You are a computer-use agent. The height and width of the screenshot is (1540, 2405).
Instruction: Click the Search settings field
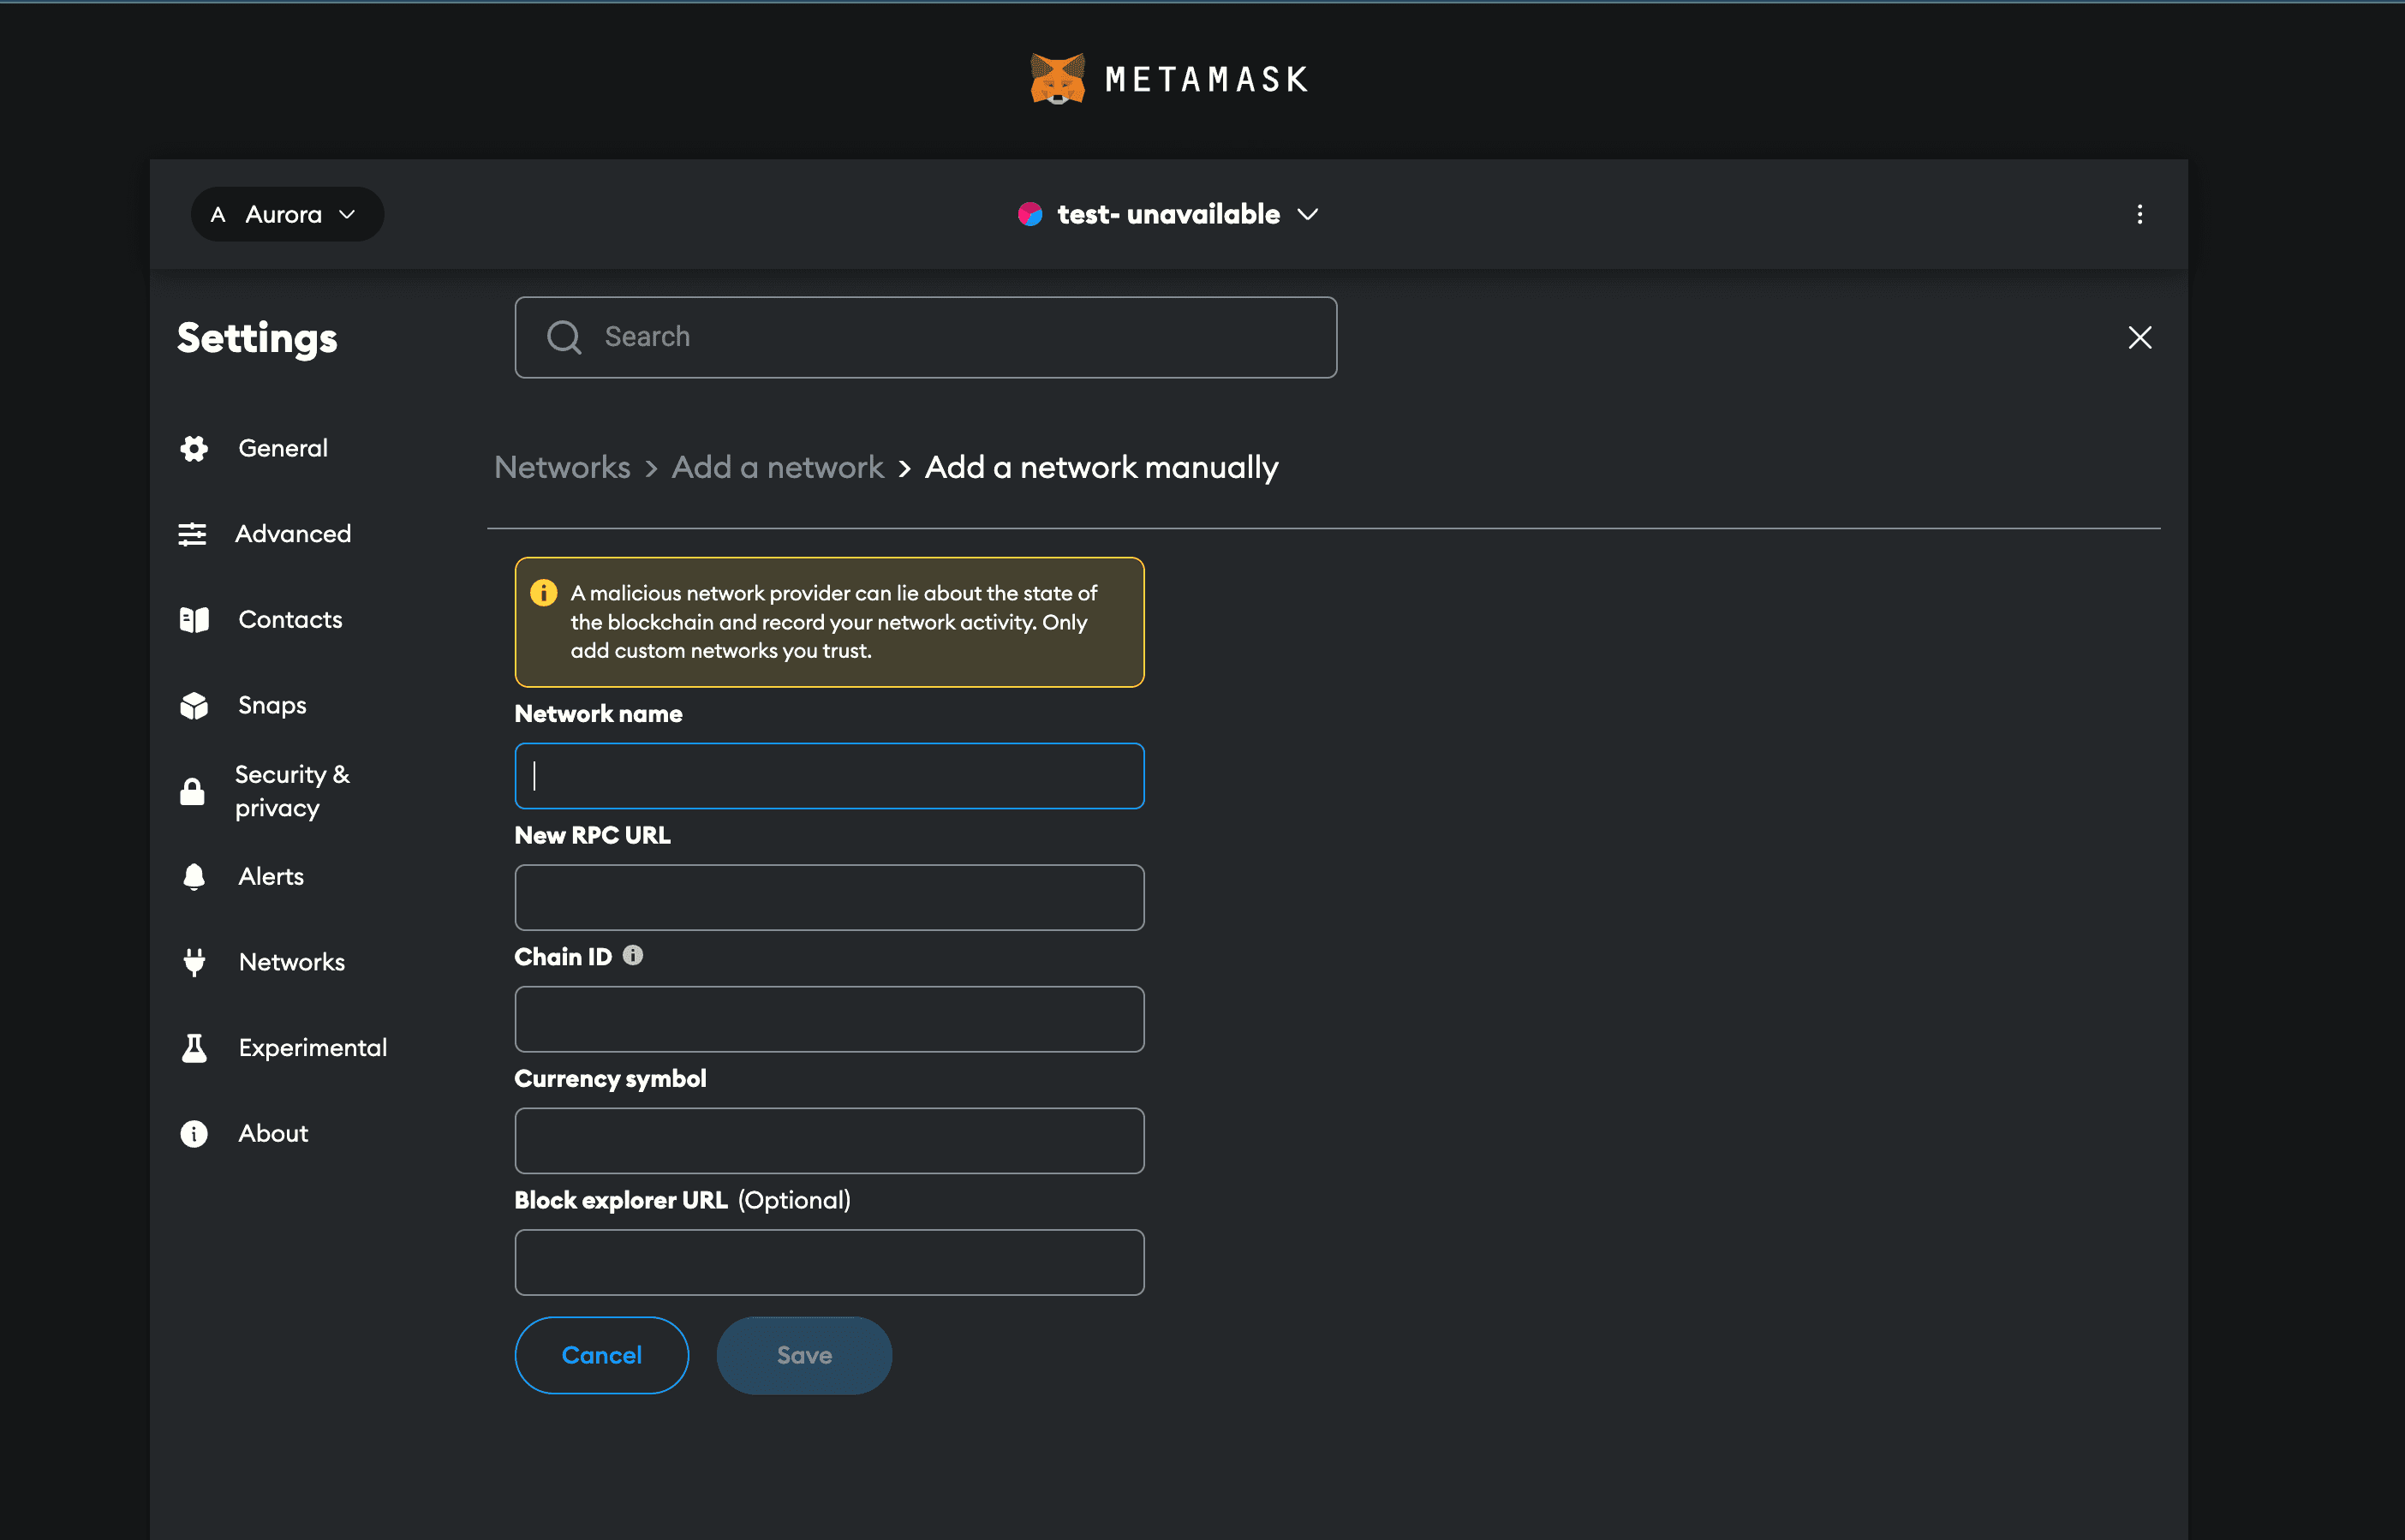925,337
